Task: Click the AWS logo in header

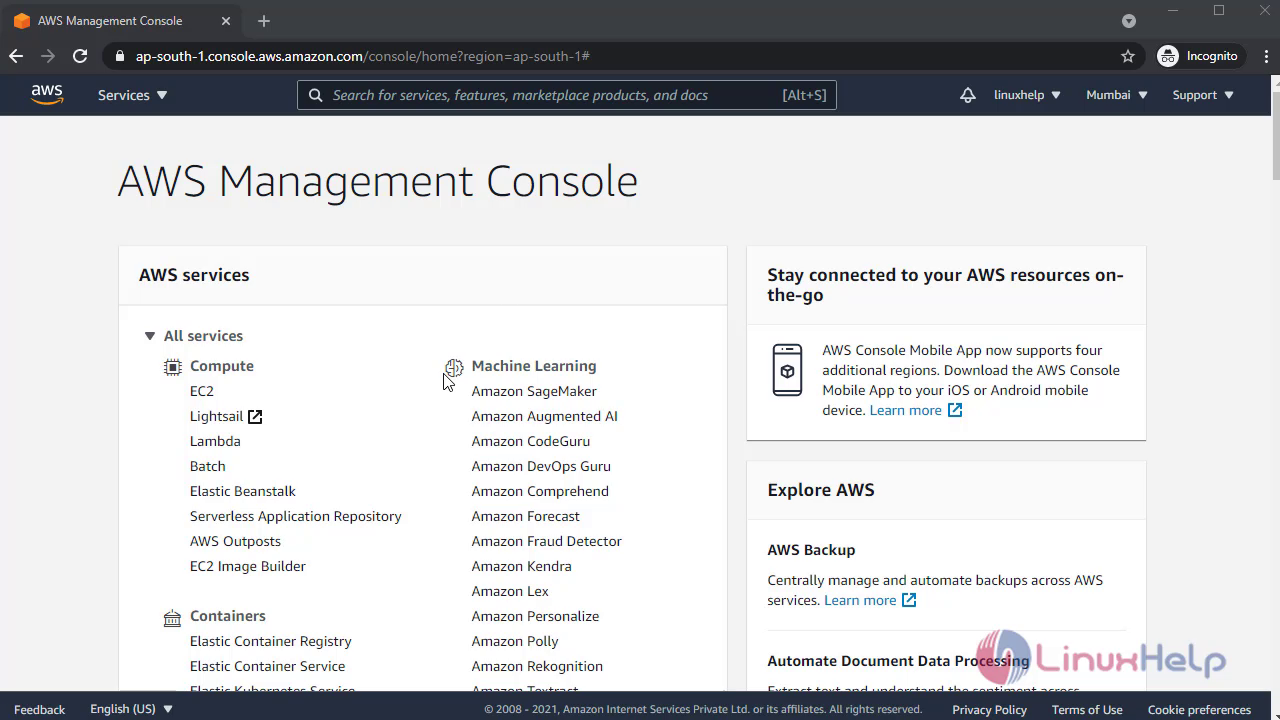Action: click(47, 95)
